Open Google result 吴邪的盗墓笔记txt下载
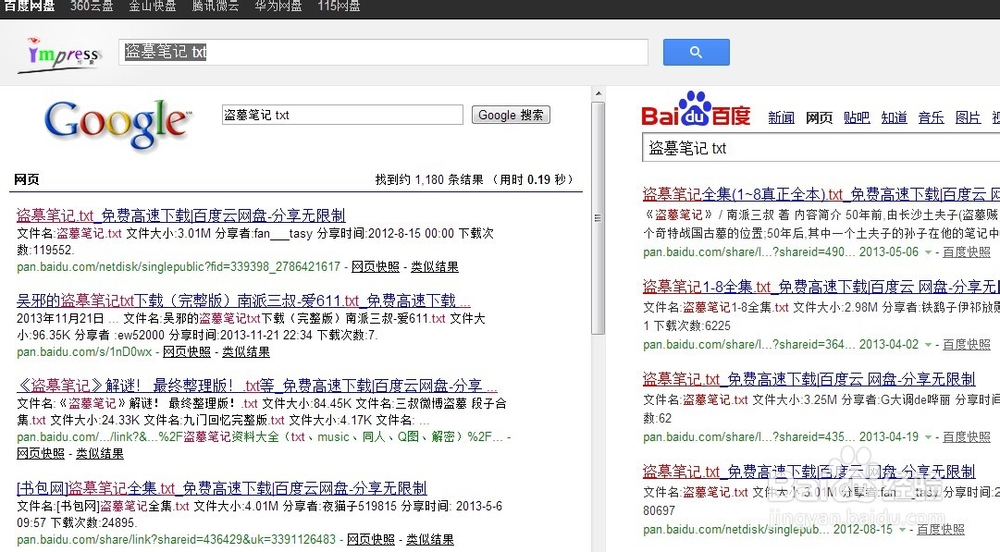 (244, 300)
